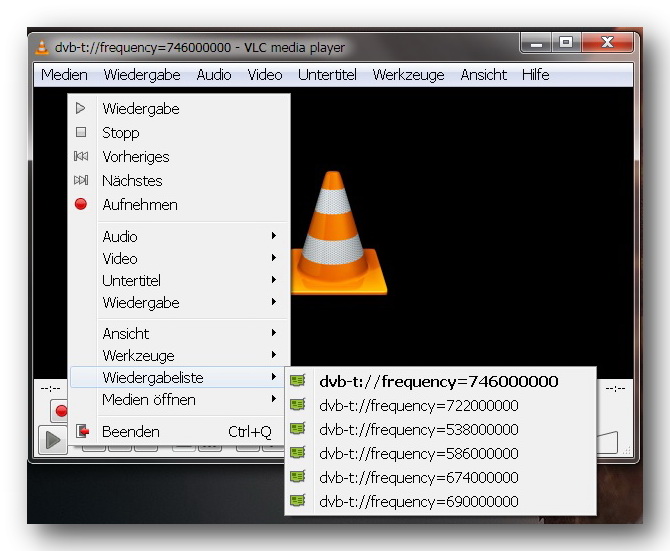Screen dimensions: 670x551
Task: Click capture card icon beside frequency=674000000
Action: click(298, 476)
